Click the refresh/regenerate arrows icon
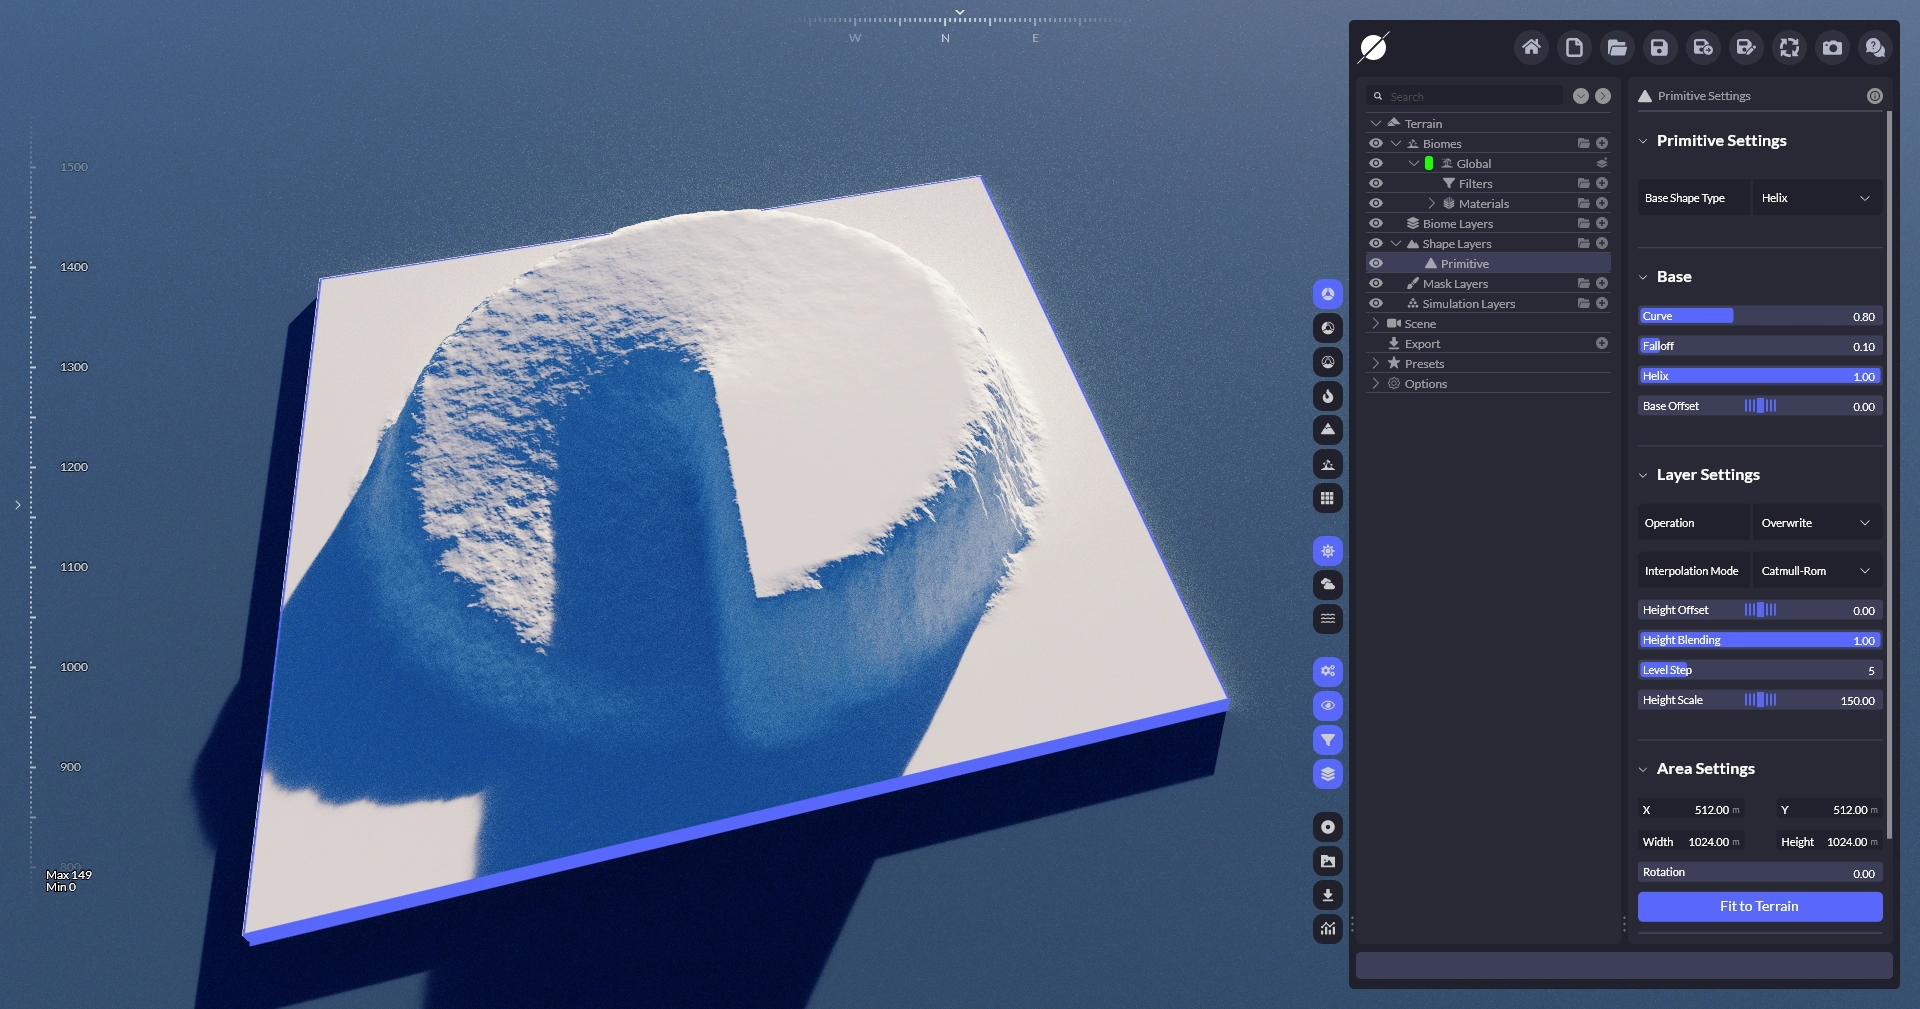This screenshot has height=1009, width=1920. [x=1789, y=47]
